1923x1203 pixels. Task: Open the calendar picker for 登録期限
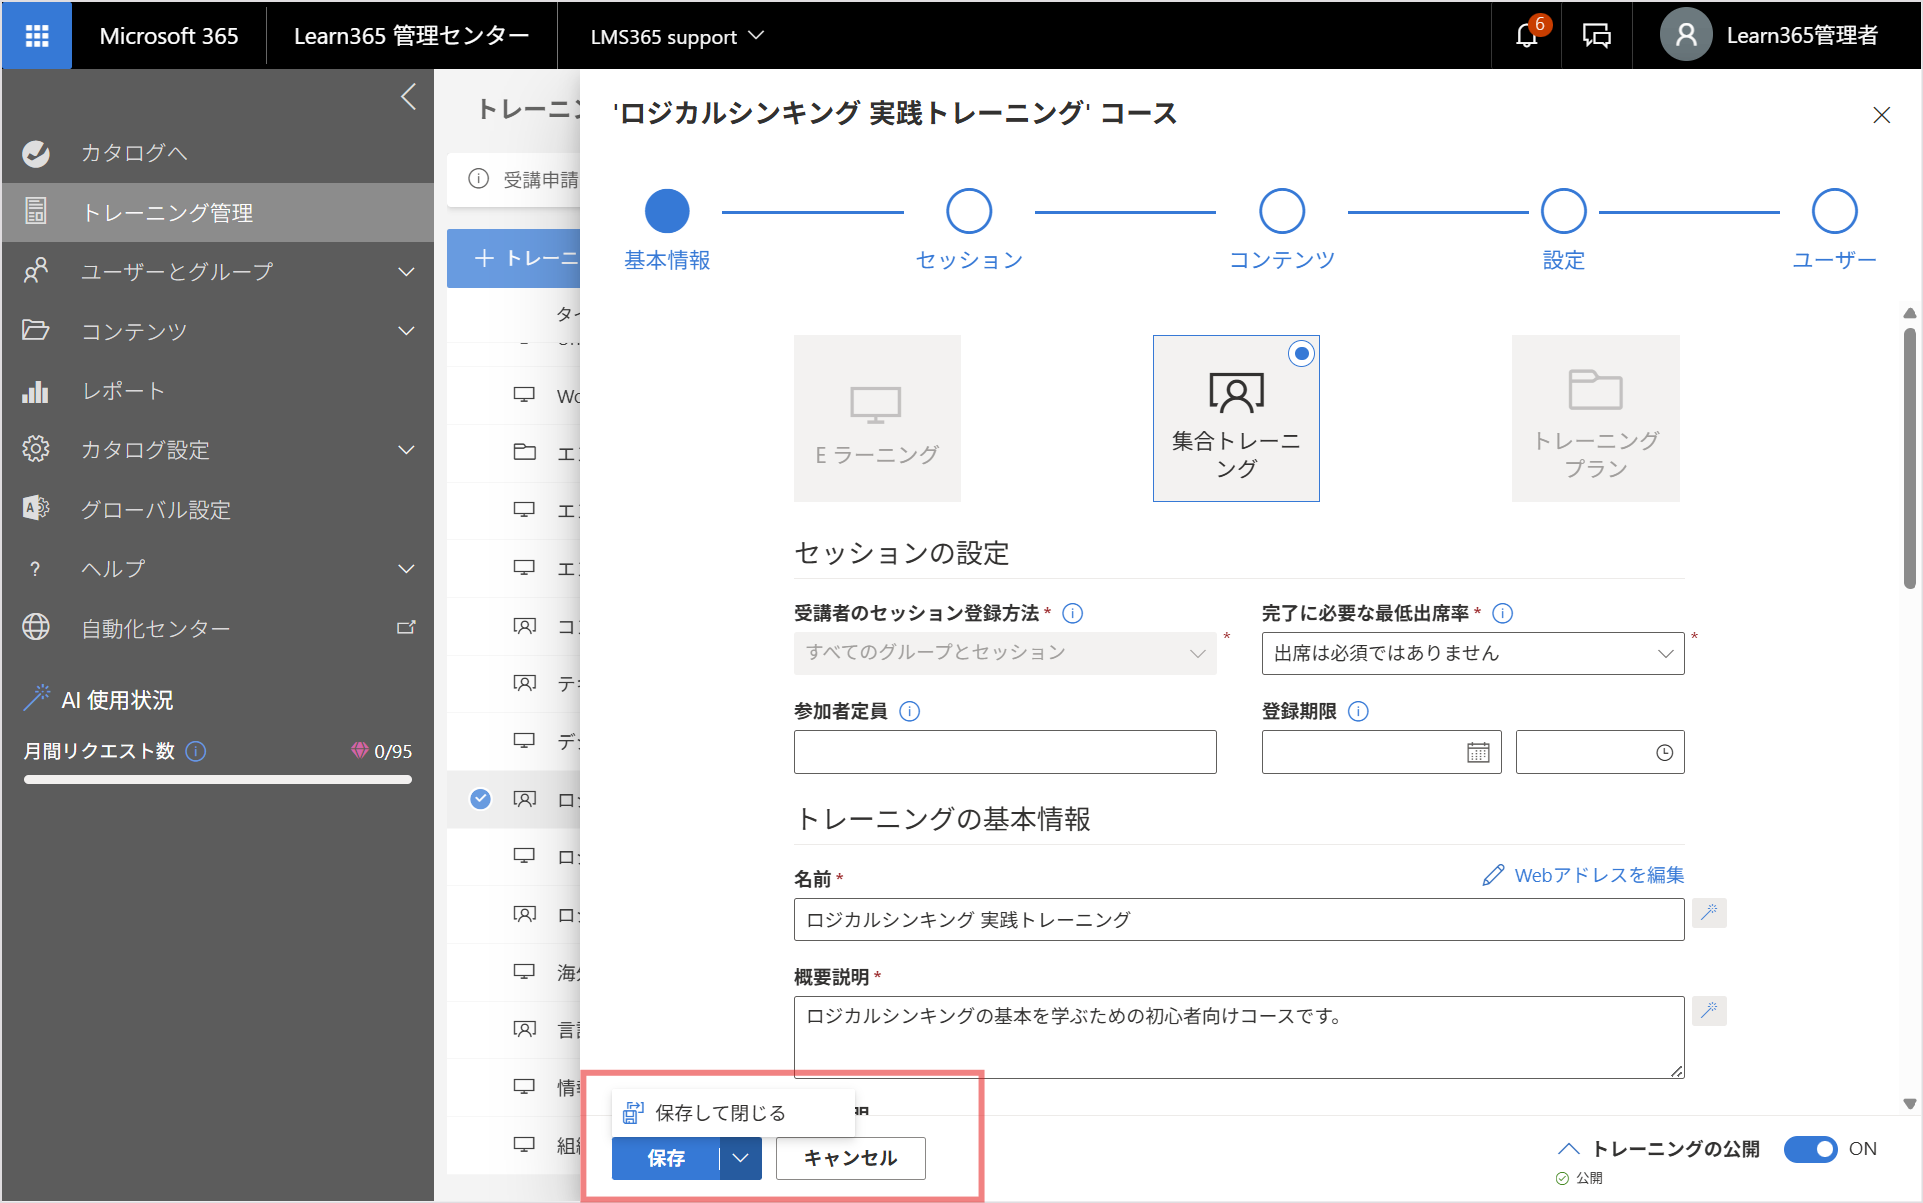pos(1478,752)
